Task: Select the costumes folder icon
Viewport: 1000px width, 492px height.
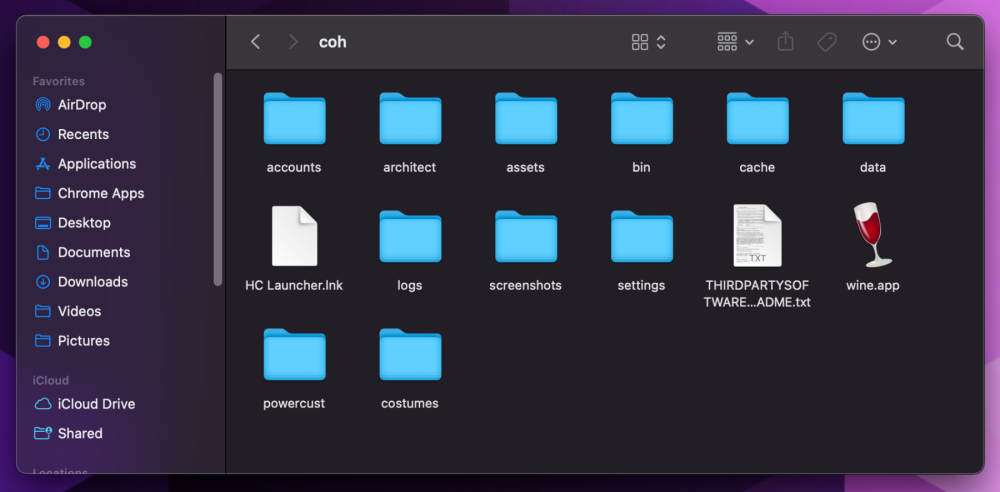Action: [410, 355]
